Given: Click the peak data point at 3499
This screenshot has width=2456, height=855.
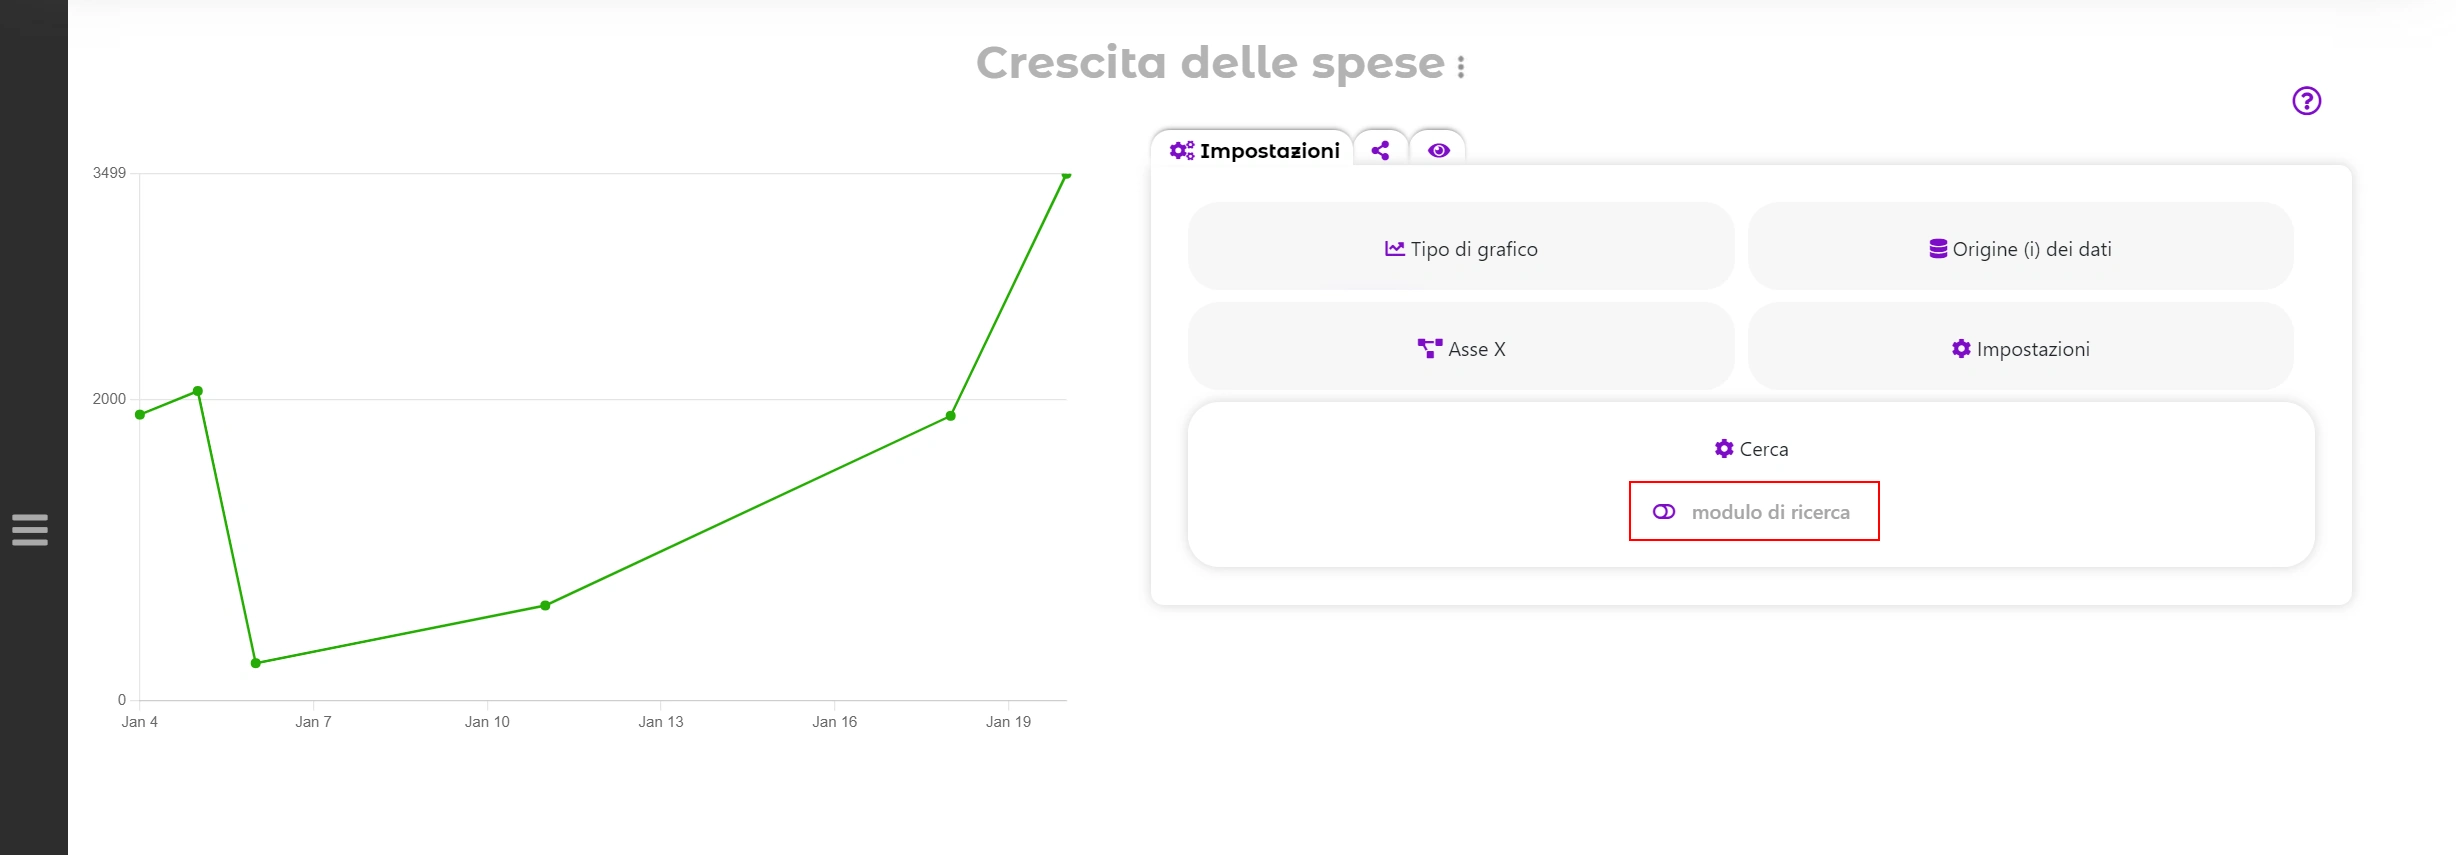Looking at the screenshot, I should (1066, 175).
